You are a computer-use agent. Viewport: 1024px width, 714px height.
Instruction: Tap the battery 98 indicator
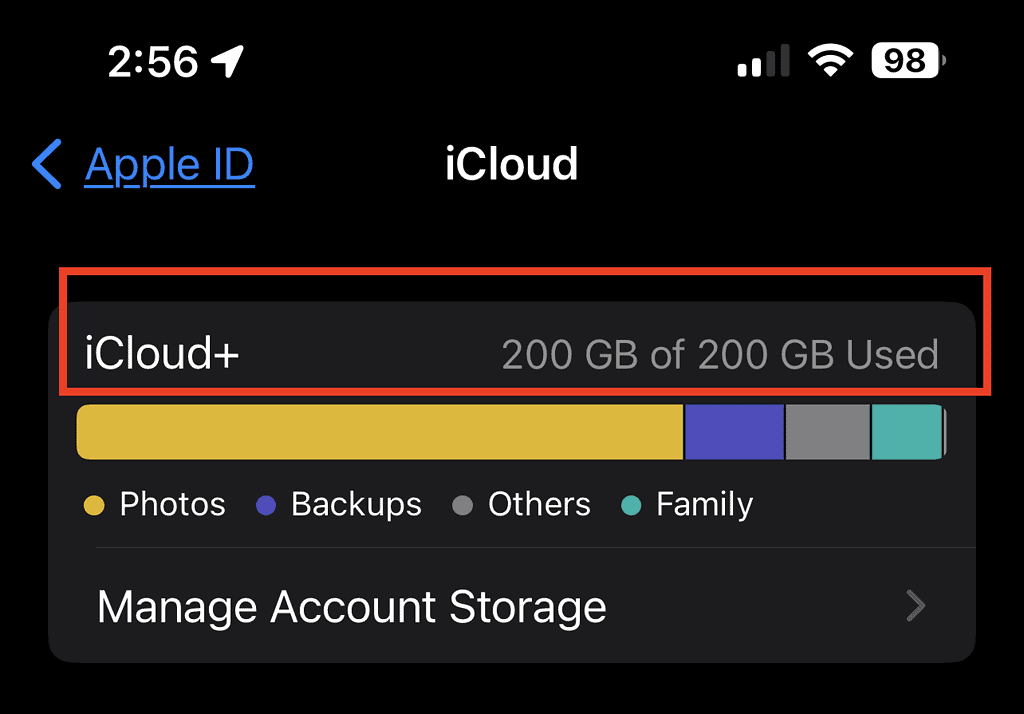[907, 62]
